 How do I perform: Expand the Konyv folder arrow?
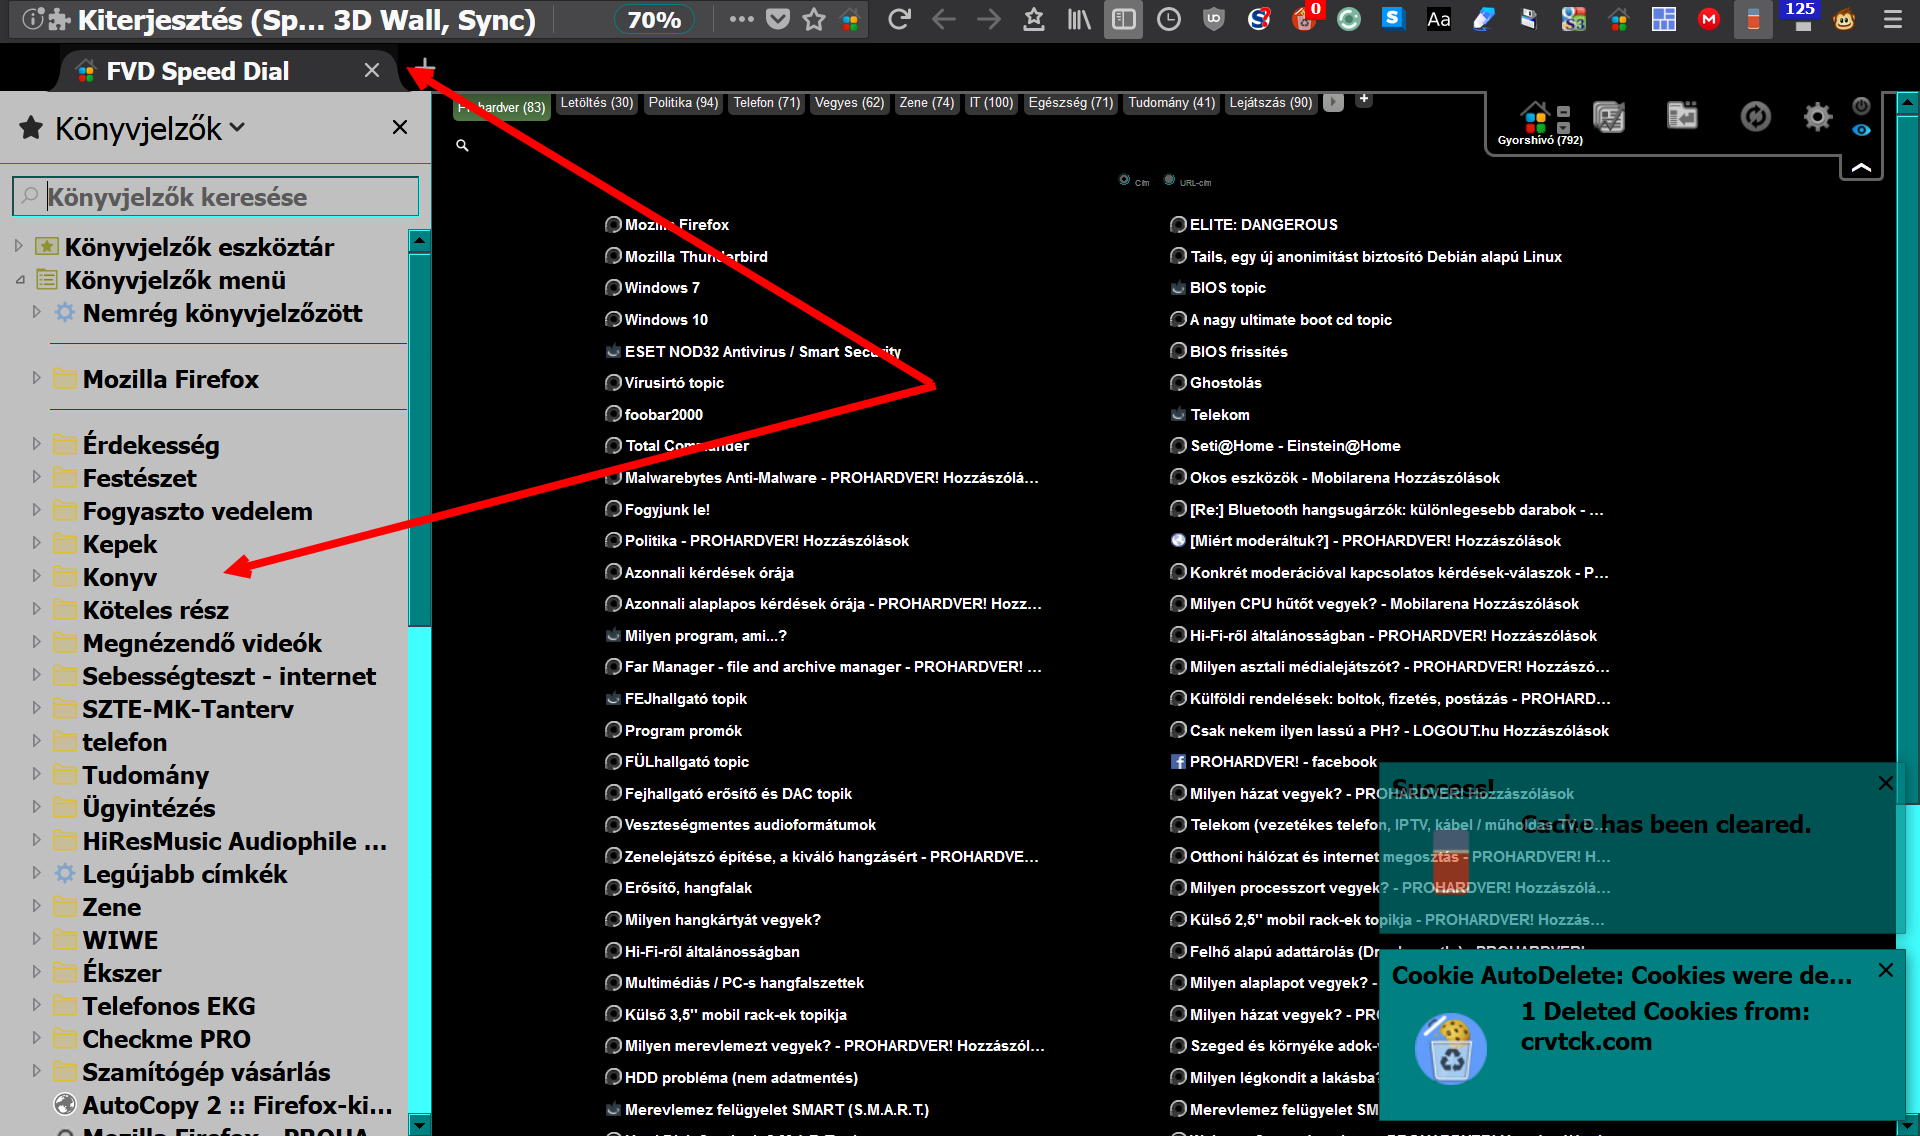[x=36, y=576]
